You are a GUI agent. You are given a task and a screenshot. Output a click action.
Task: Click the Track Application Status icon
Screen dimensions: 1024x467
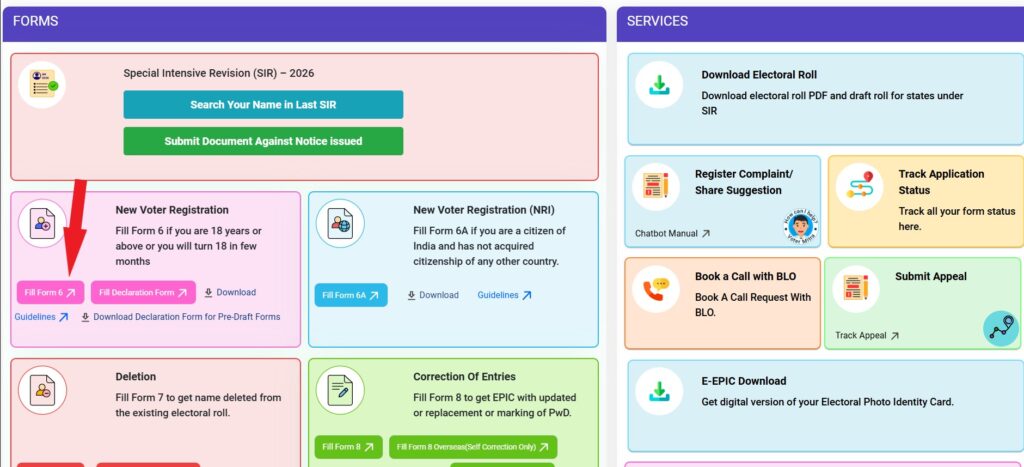861,187
